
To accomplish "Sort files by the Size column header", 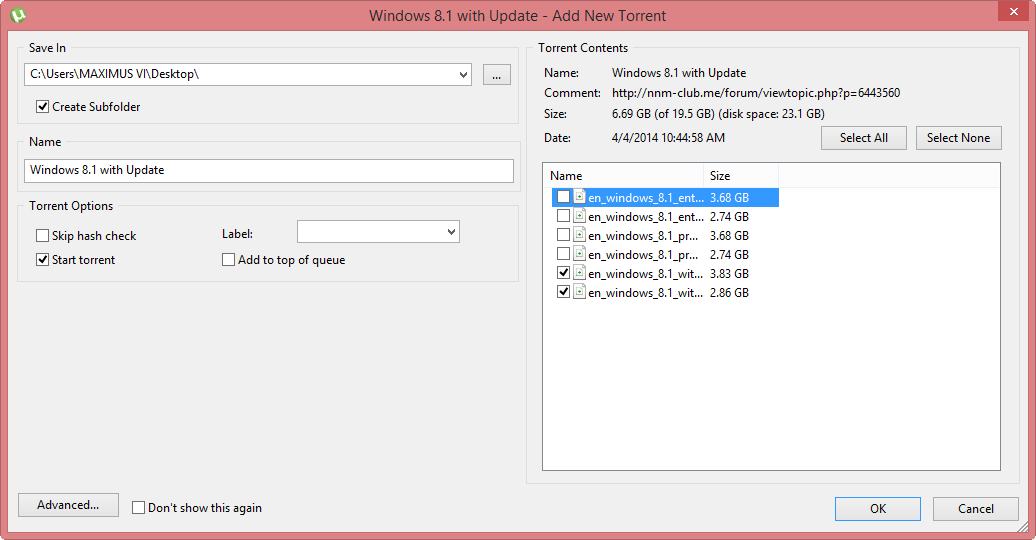I will point(741,176).
